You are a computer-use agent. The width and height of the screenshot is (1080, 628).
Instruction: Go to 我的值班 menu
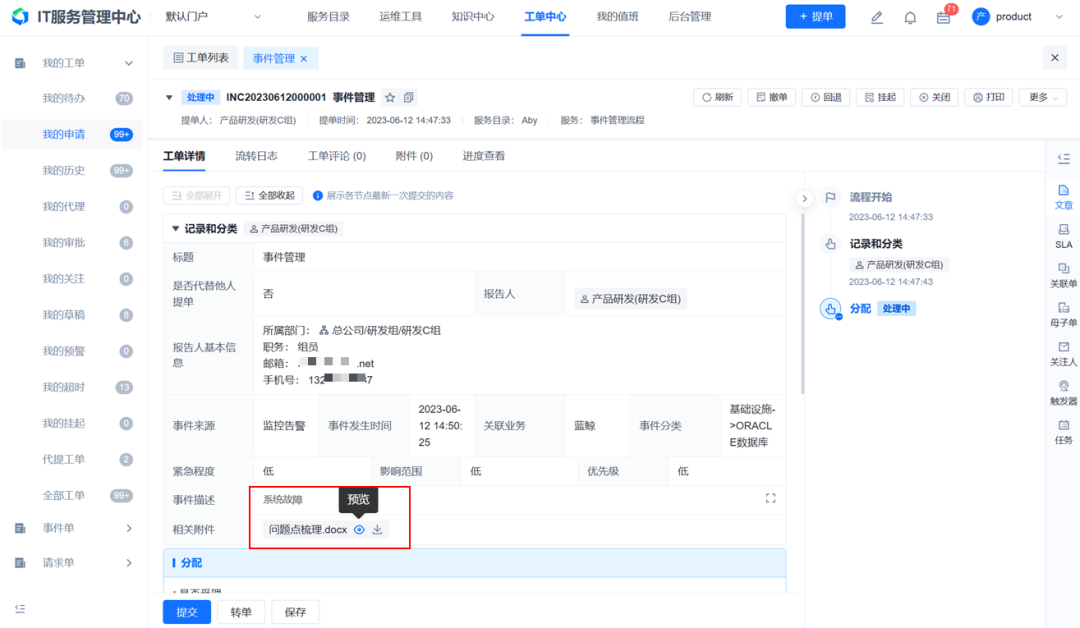point(617,17)
